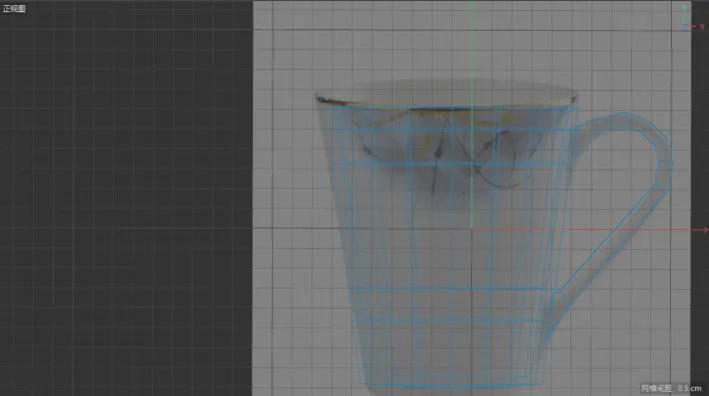Click the reference photo's right cup rim tip
709x396 pixels.
pyautogui.click(x=574, y=99)
